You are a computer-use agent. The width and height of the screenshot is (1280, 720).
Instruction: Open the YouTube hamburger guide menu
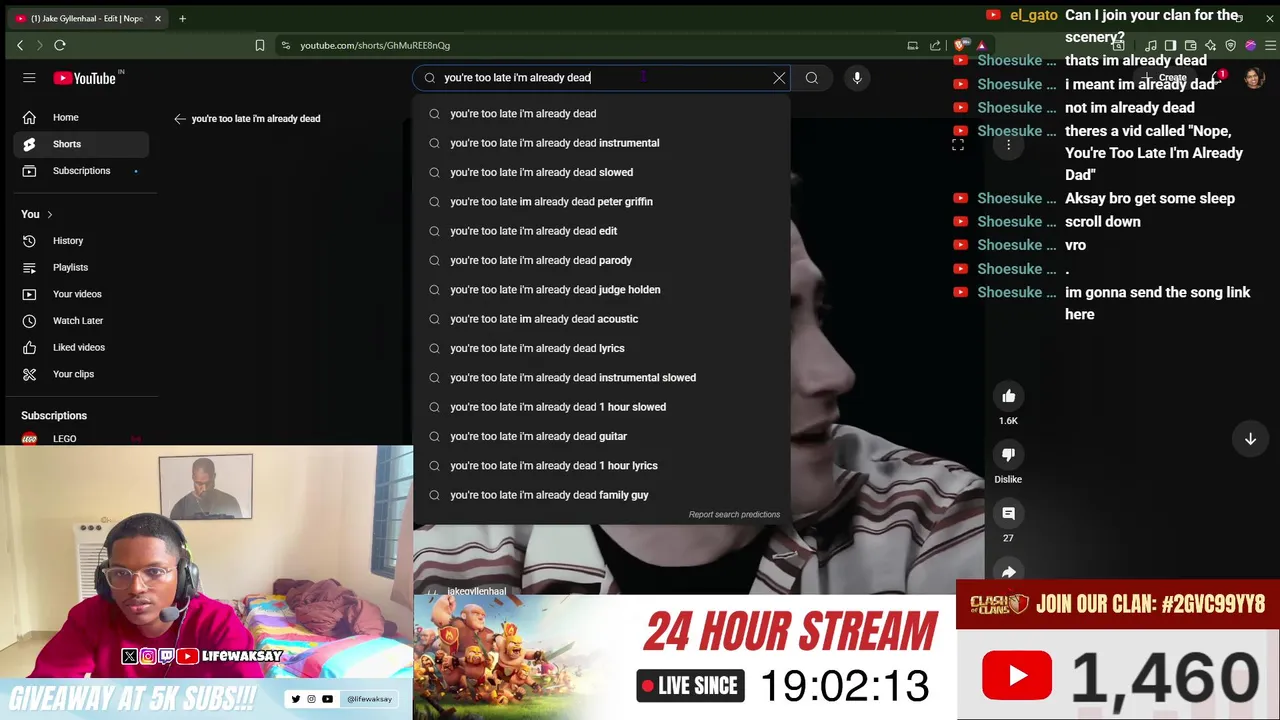[x=29, y=78]
